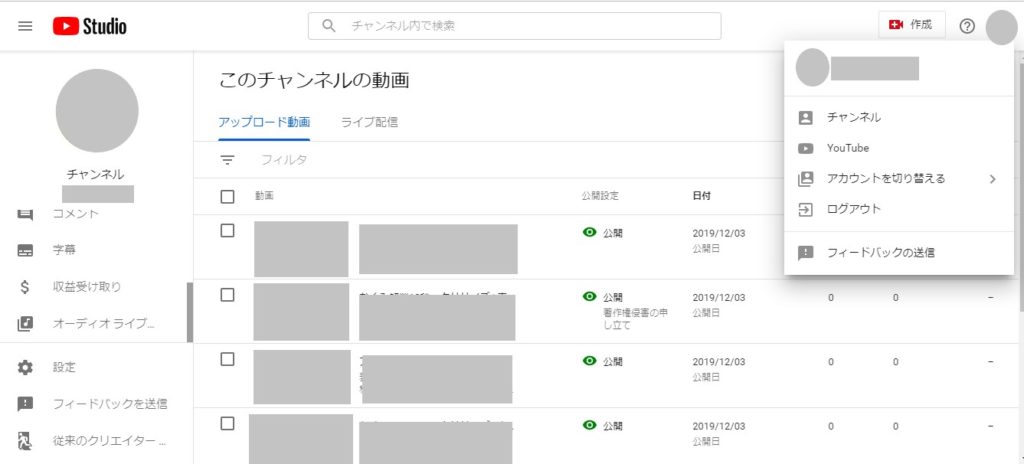Check the third video row checkbox

pos(227,359)
